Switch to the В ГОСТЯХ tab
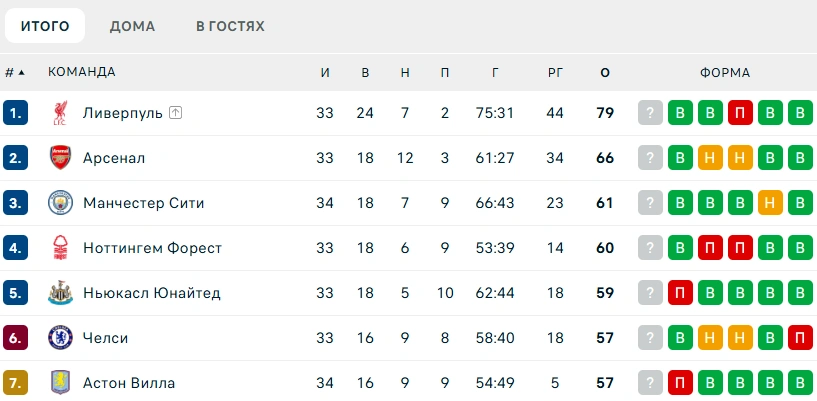This screenshot has height=401, width=817. (230, 26)
